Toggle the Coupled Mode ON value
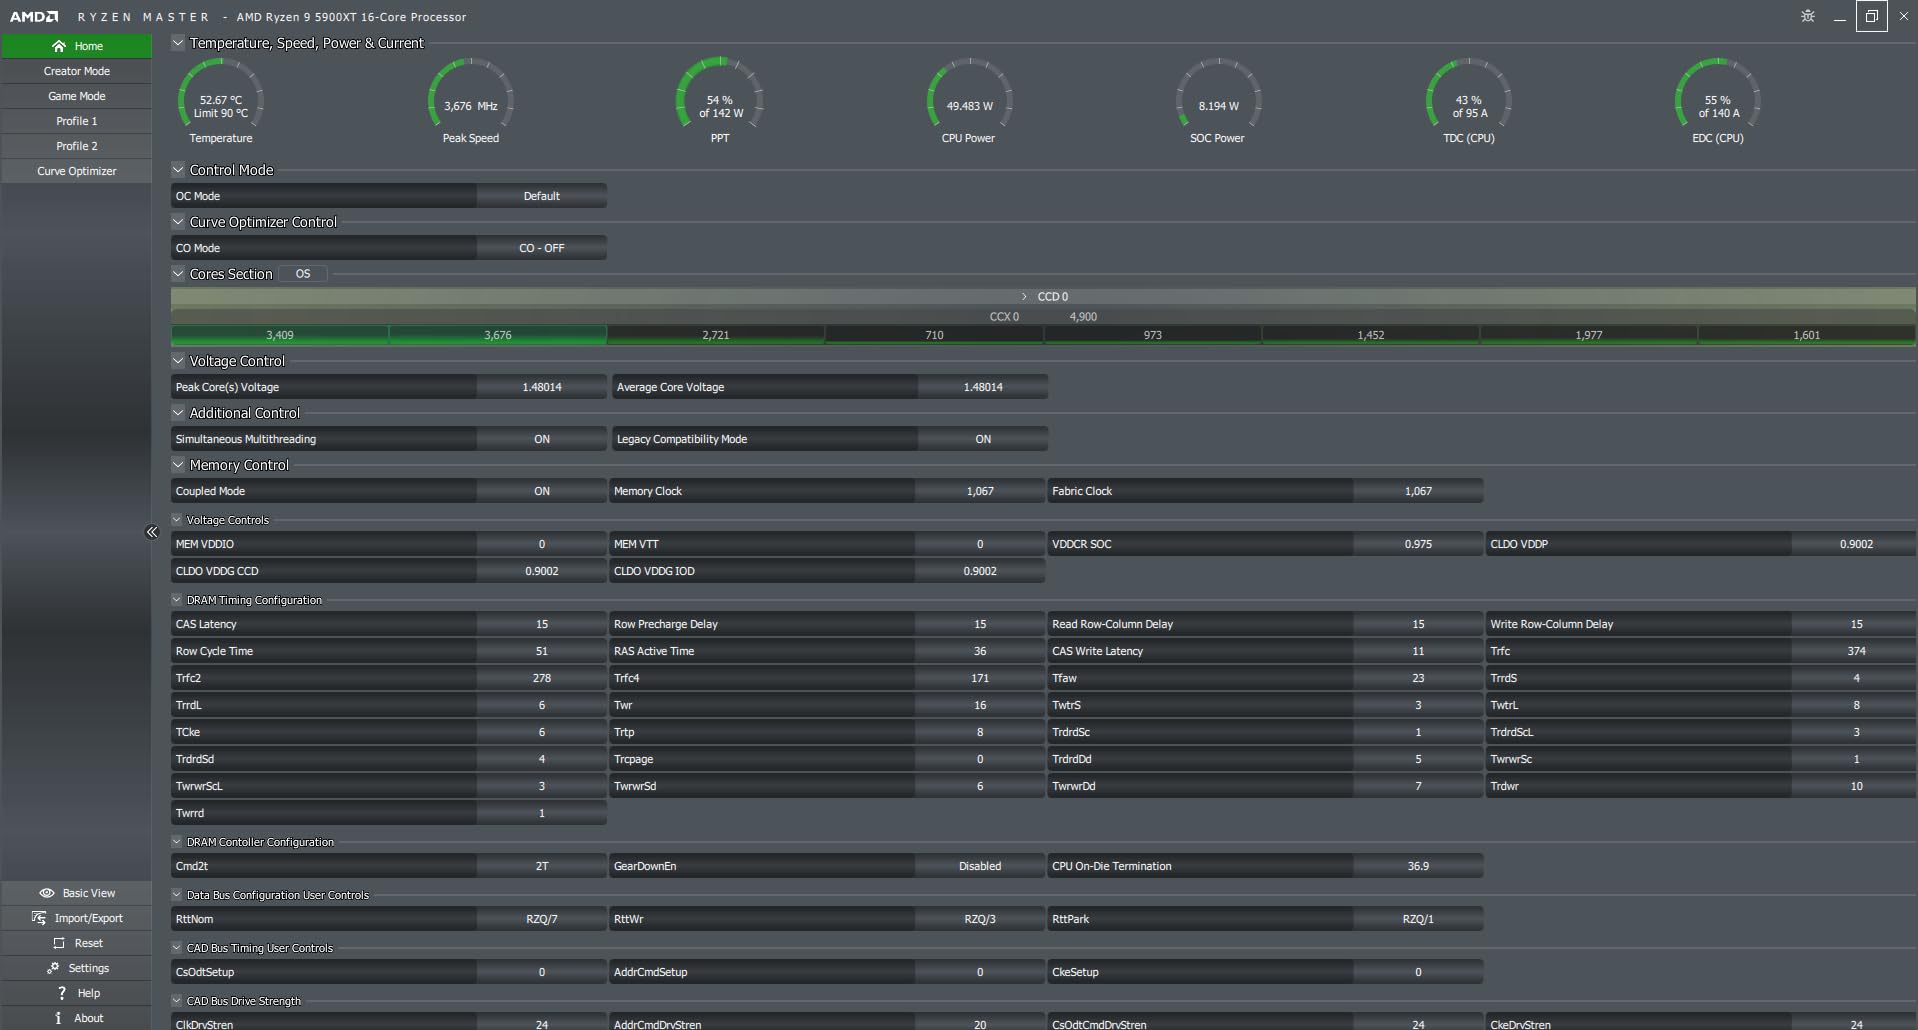The height and width of the screenshot is (1030, 1918). (x=541, y=491)
